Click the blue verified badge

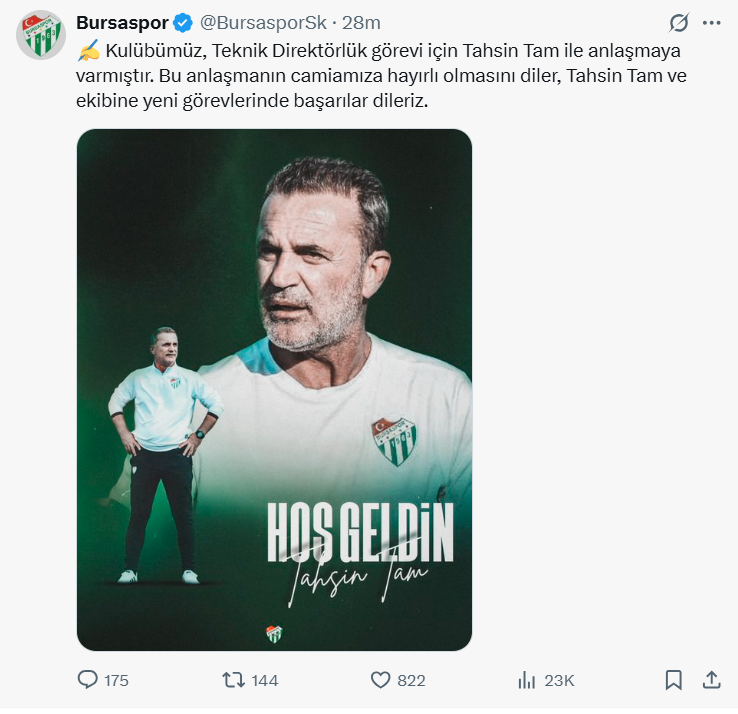183,23
